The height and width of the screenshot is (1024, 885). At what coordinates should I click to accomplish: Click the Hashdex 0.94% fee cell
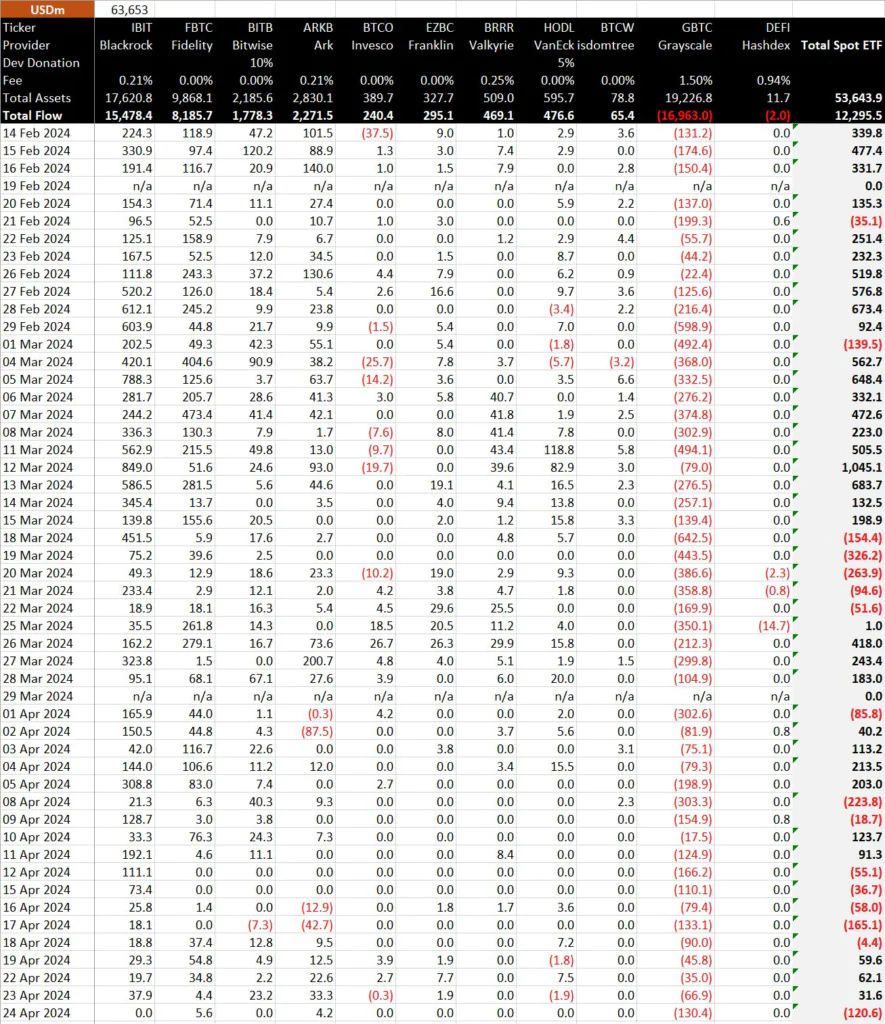click(x=773, y=80)
